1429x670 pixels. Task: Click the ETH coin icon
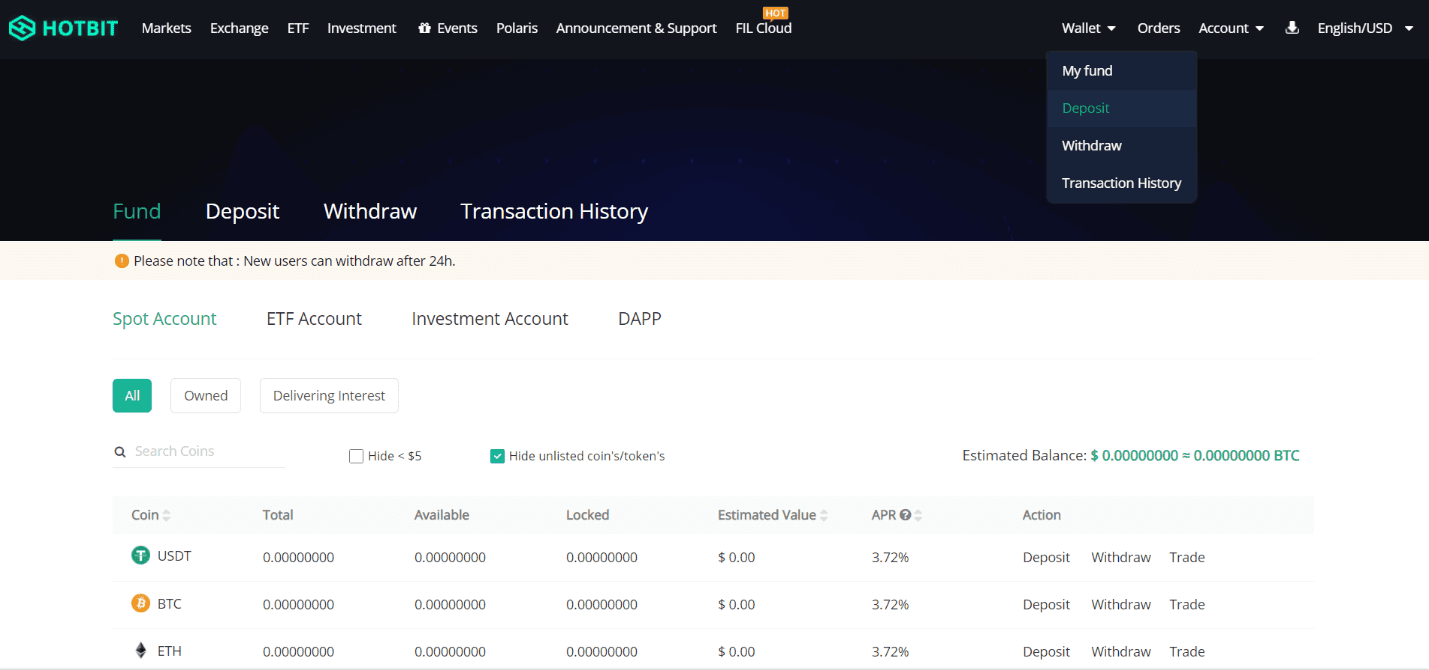click(x=141, y=651)
